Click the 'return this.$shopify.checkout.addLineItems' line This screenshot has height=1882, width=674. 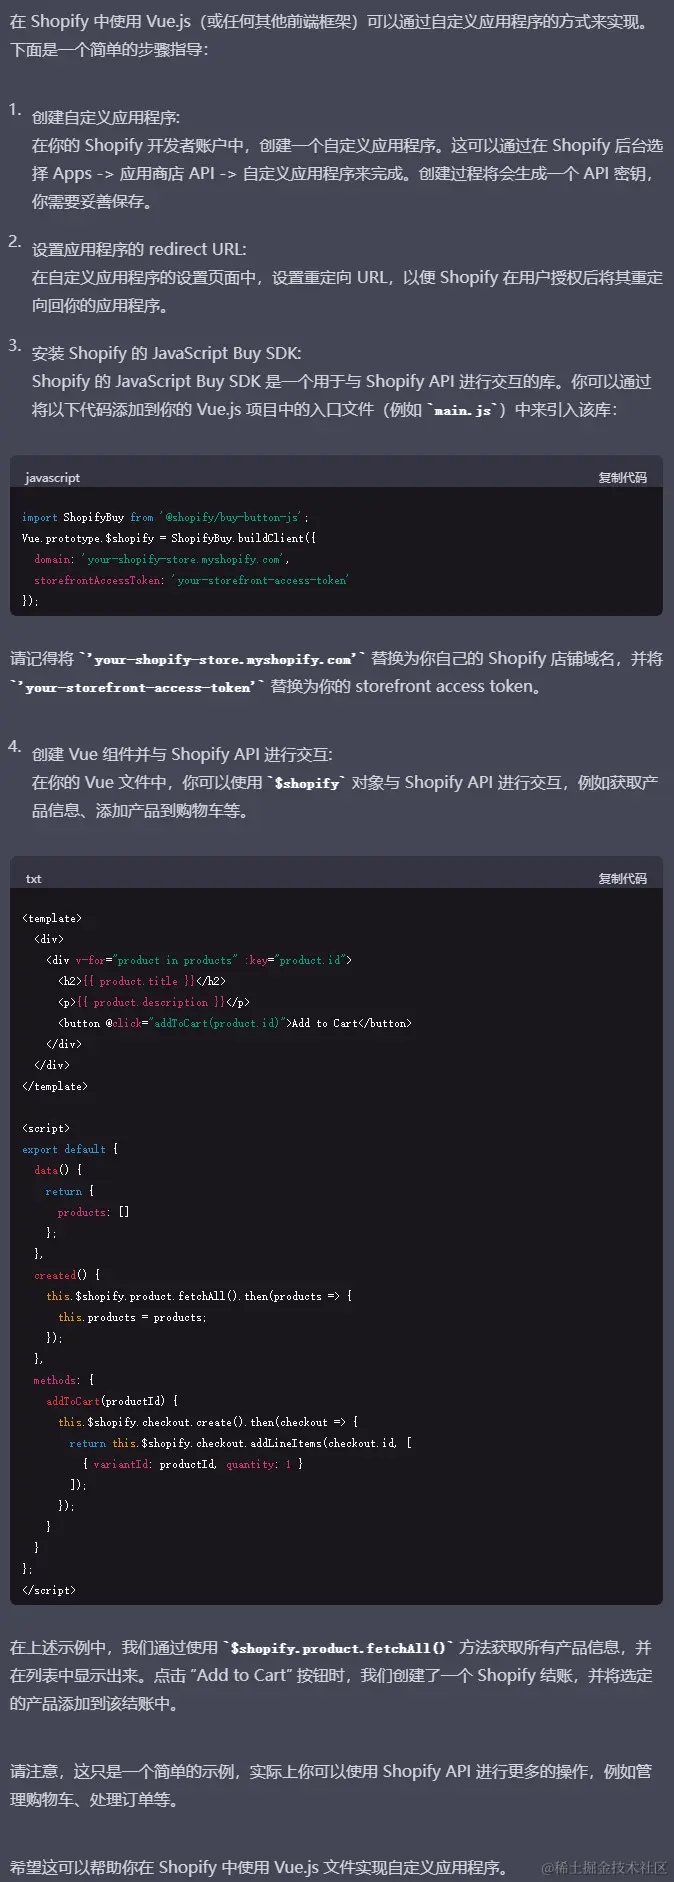(241, 1443)
